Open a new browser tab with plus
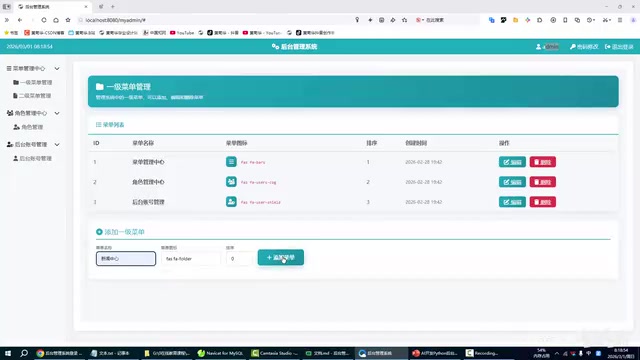 click(x=113, y=7)
